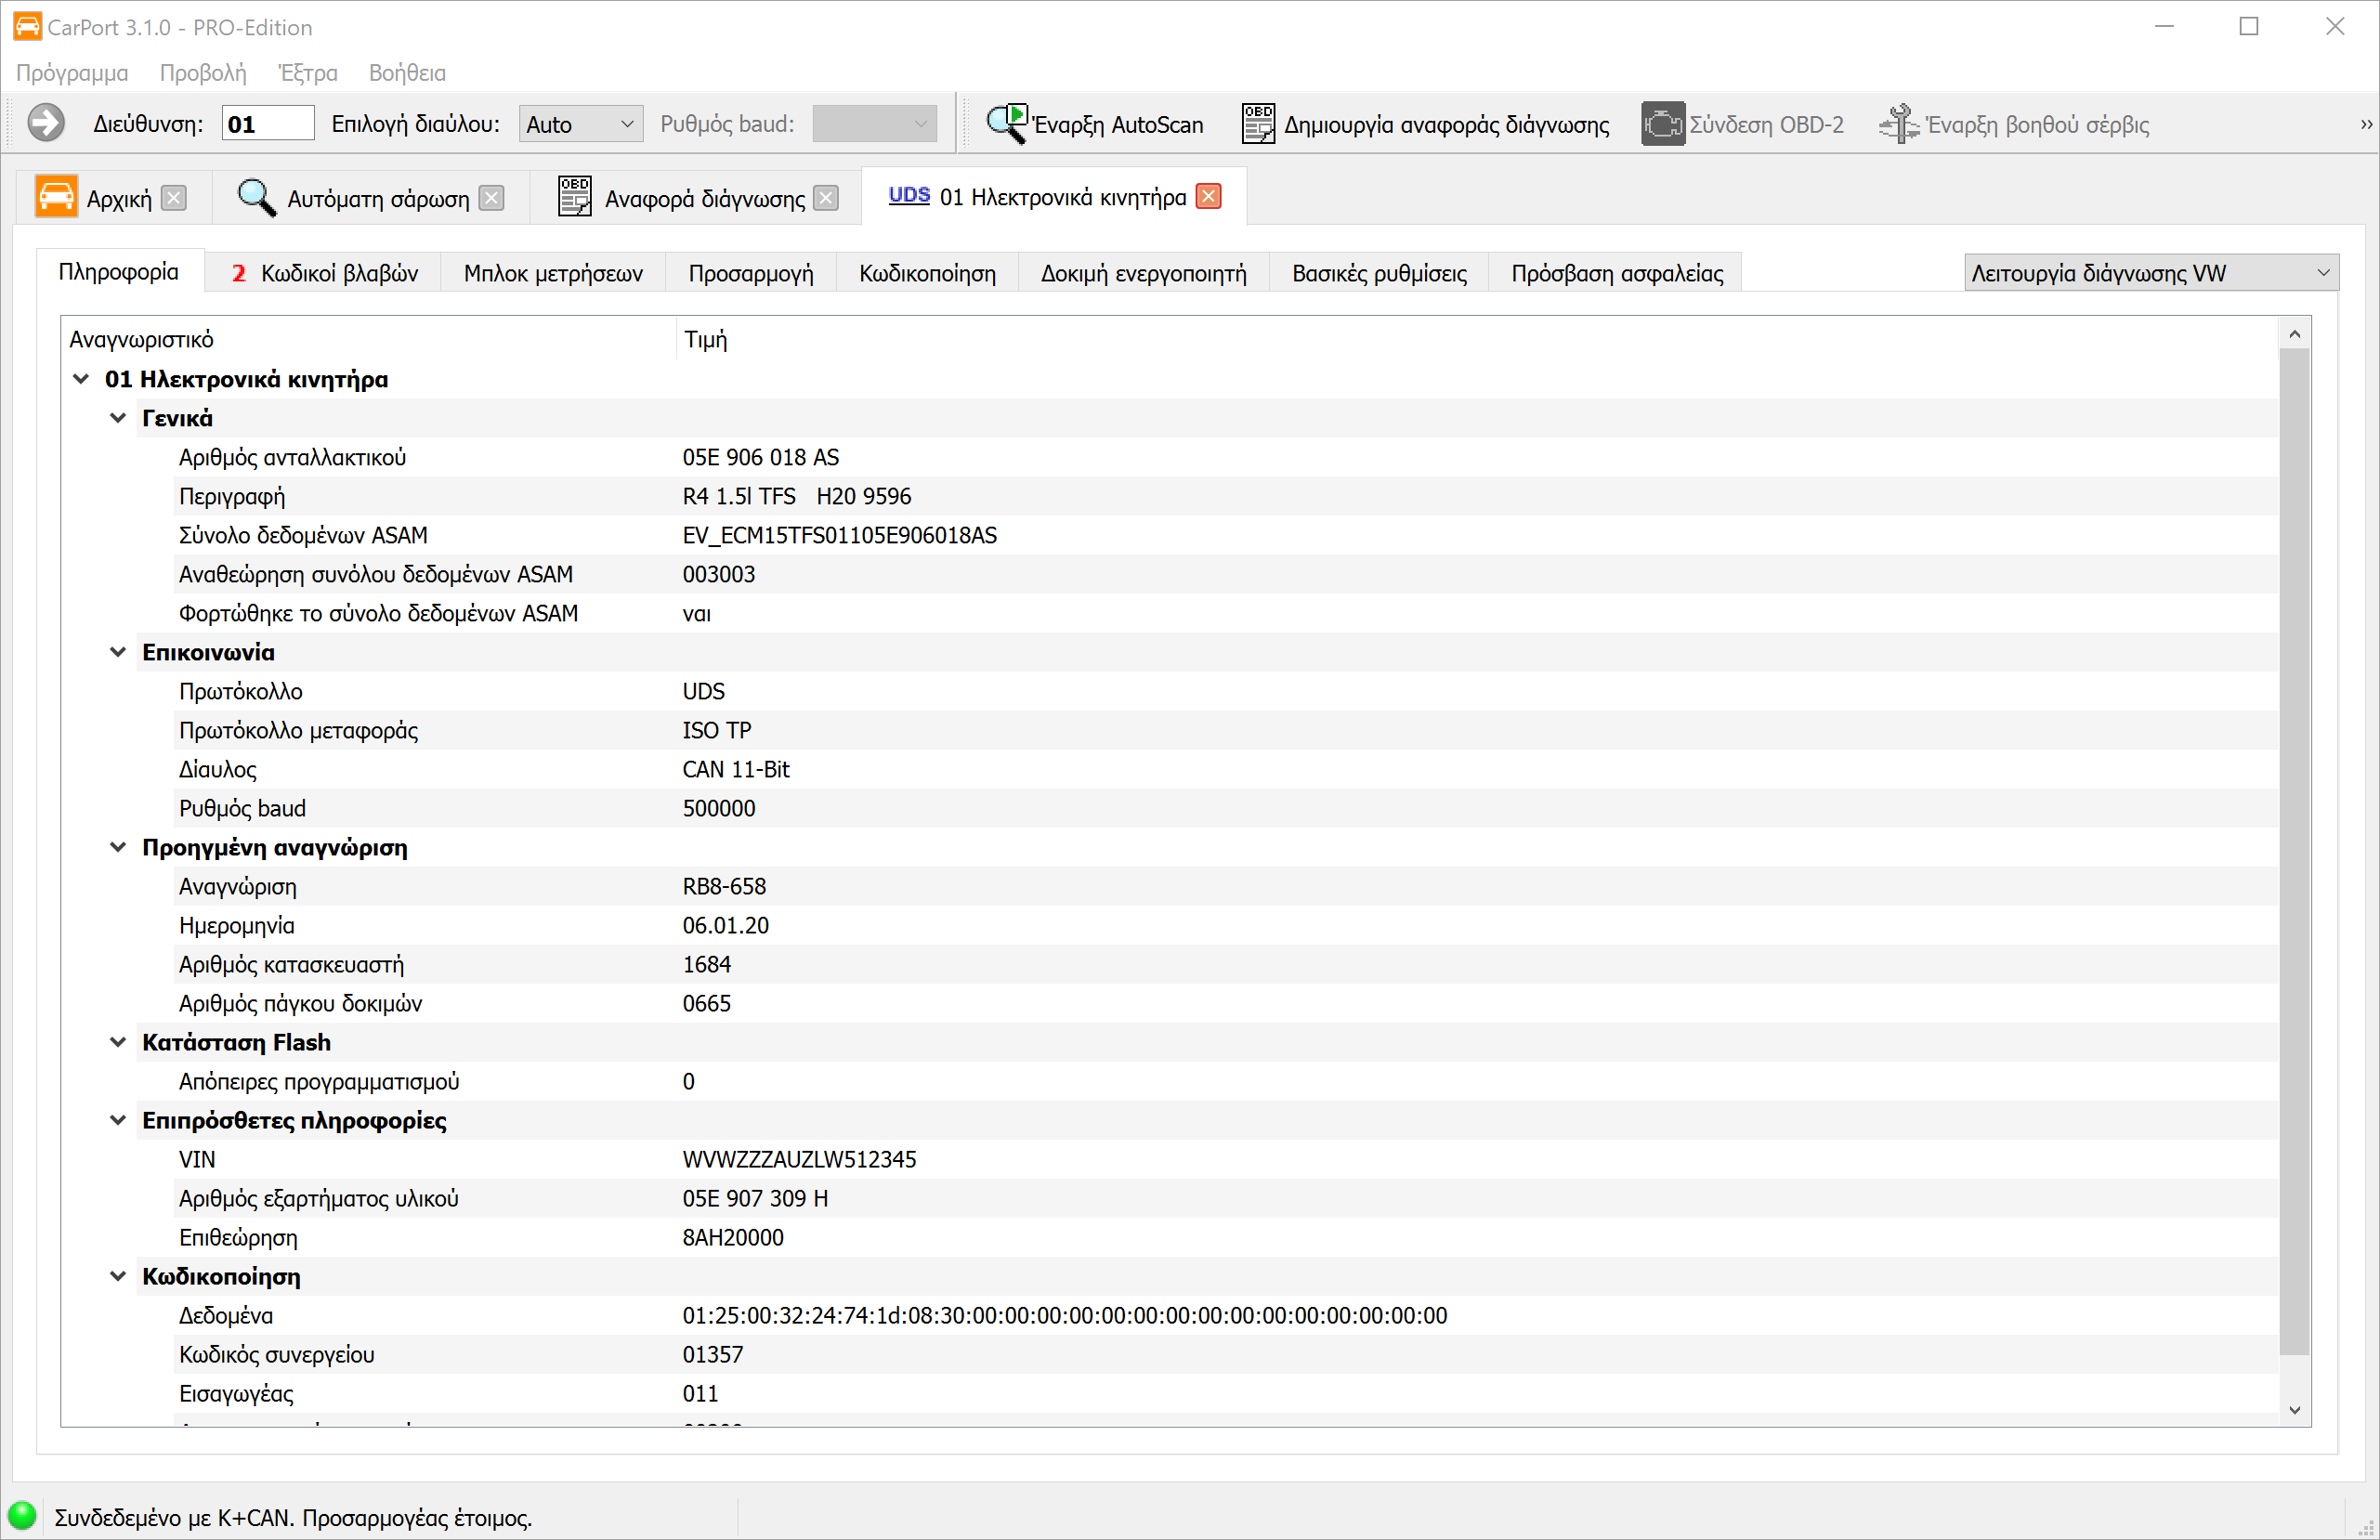
Task: Close the Αυτόματη σάρωση tab
Action: point(491,198)
